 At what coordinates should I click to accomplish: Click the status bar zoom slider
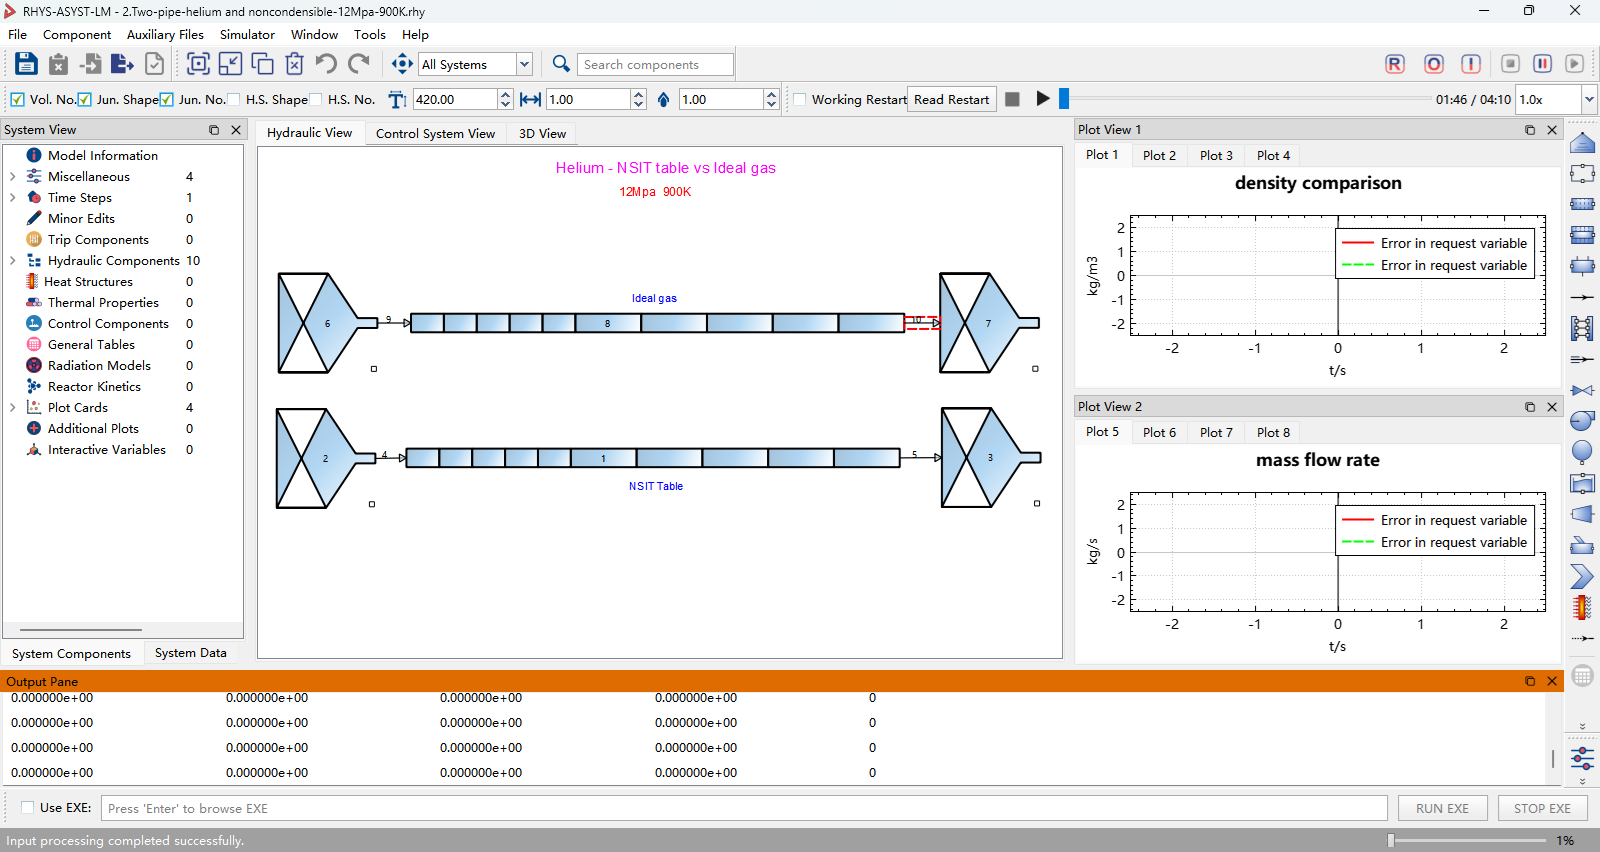click(1468, 841)
